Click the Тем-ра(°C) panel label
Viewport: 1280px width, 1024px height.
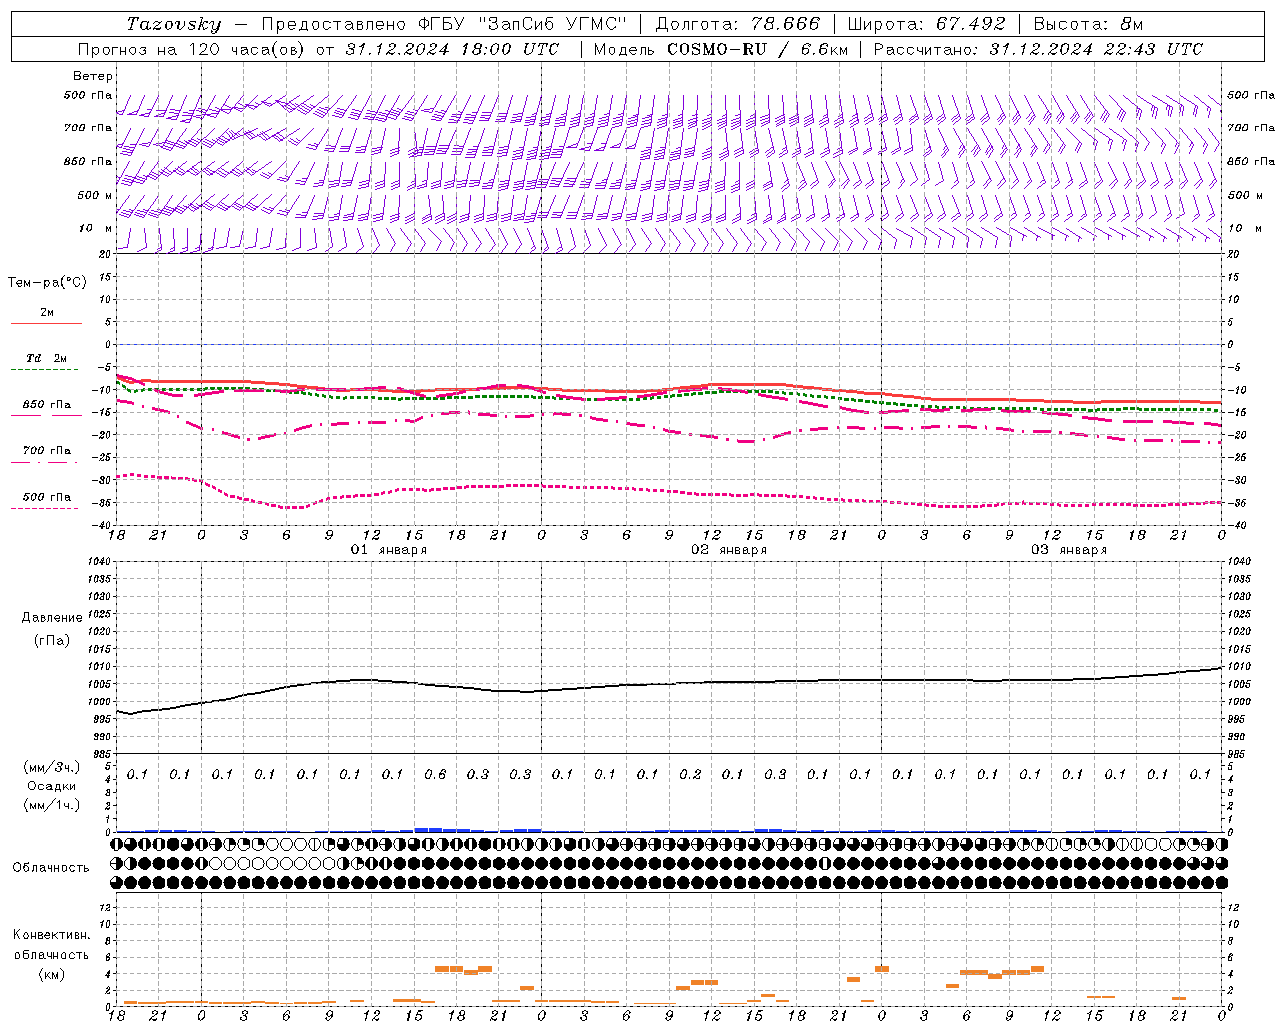[x=47, y=283]
